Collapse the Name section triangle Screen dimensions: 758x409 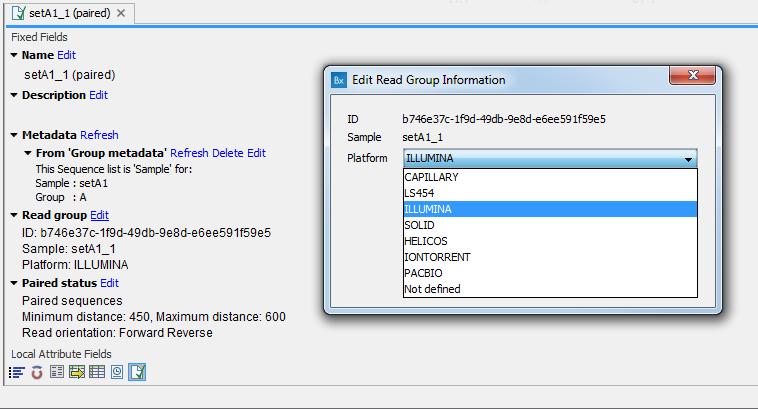(x=14, y=55)
